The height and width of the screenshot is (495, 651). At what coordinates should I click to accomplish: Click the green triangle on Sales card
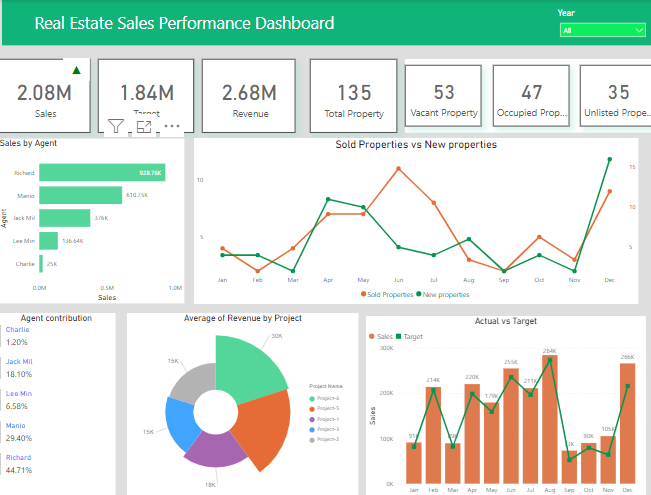click(x=77, y=69)
